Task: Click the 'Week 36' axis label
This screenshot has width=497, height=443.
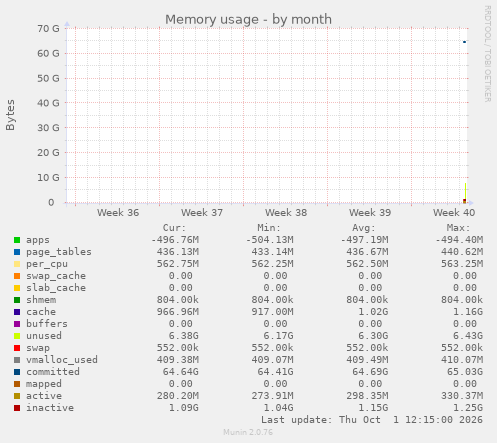Action: pyautogui.click(x=118, y=213)
